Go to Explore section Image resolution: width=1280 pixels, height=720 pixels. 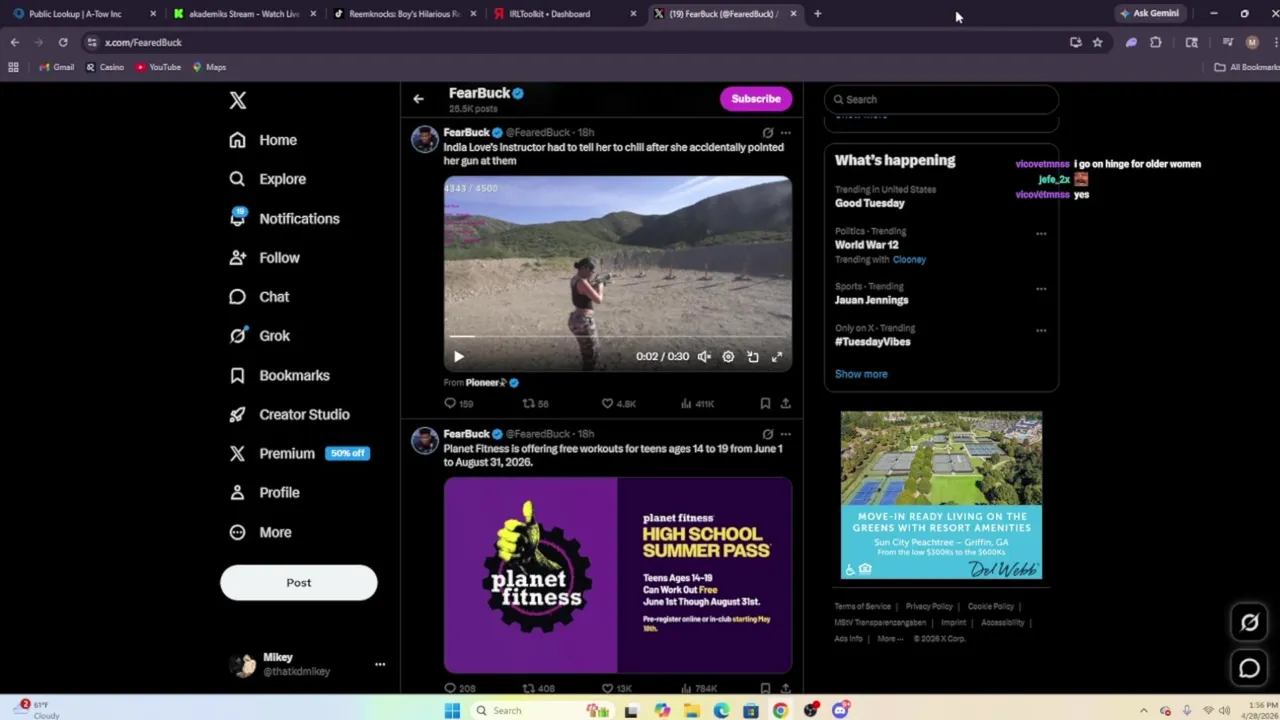tap(267, 179)
